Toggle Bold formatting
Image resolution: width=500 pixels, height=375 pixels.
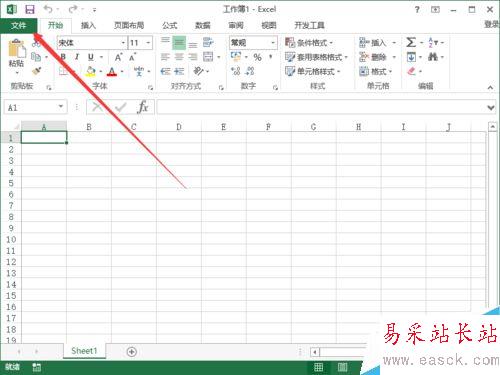pyautogui.click(x=63, y=57)
